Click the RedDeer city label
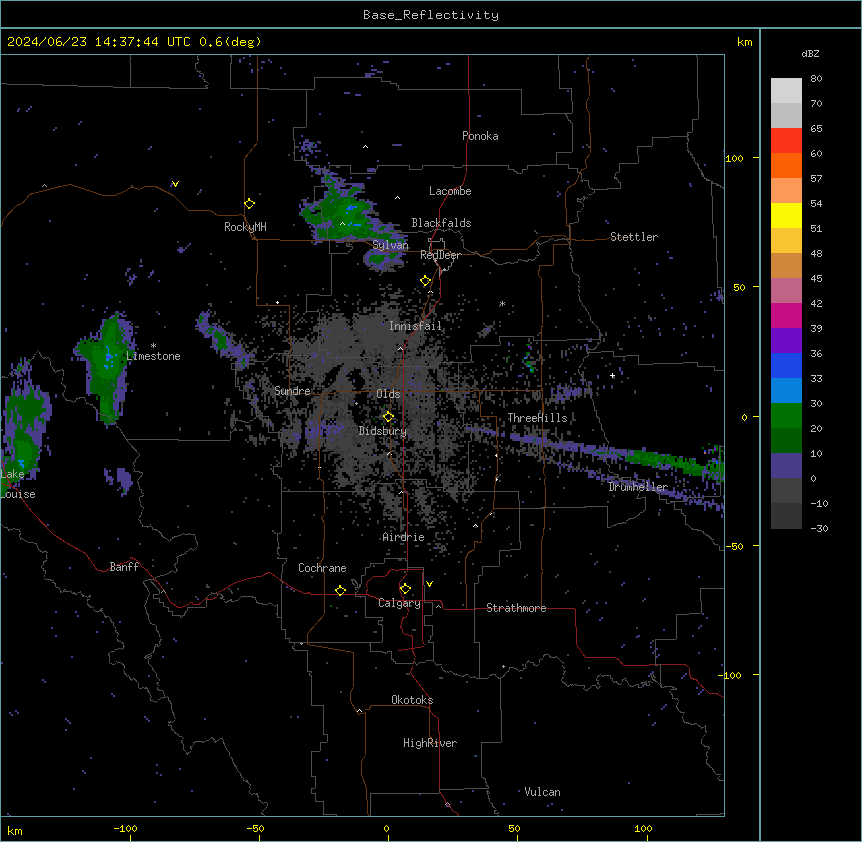The image size is (862, 842). (x=440, y=255)
